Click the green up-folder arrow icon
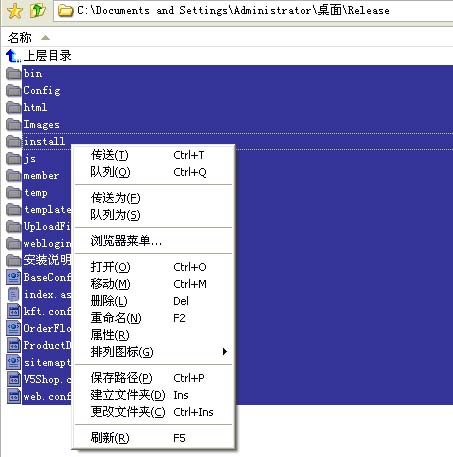This screenshot has width=453, height=457. 38,10
